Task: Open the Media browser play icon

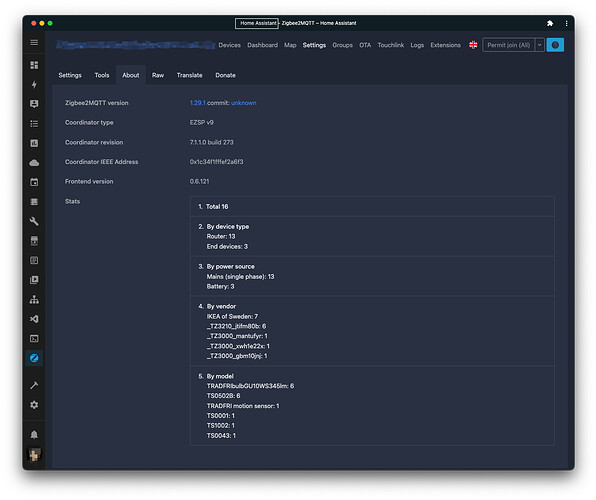Action: [34, 280]
